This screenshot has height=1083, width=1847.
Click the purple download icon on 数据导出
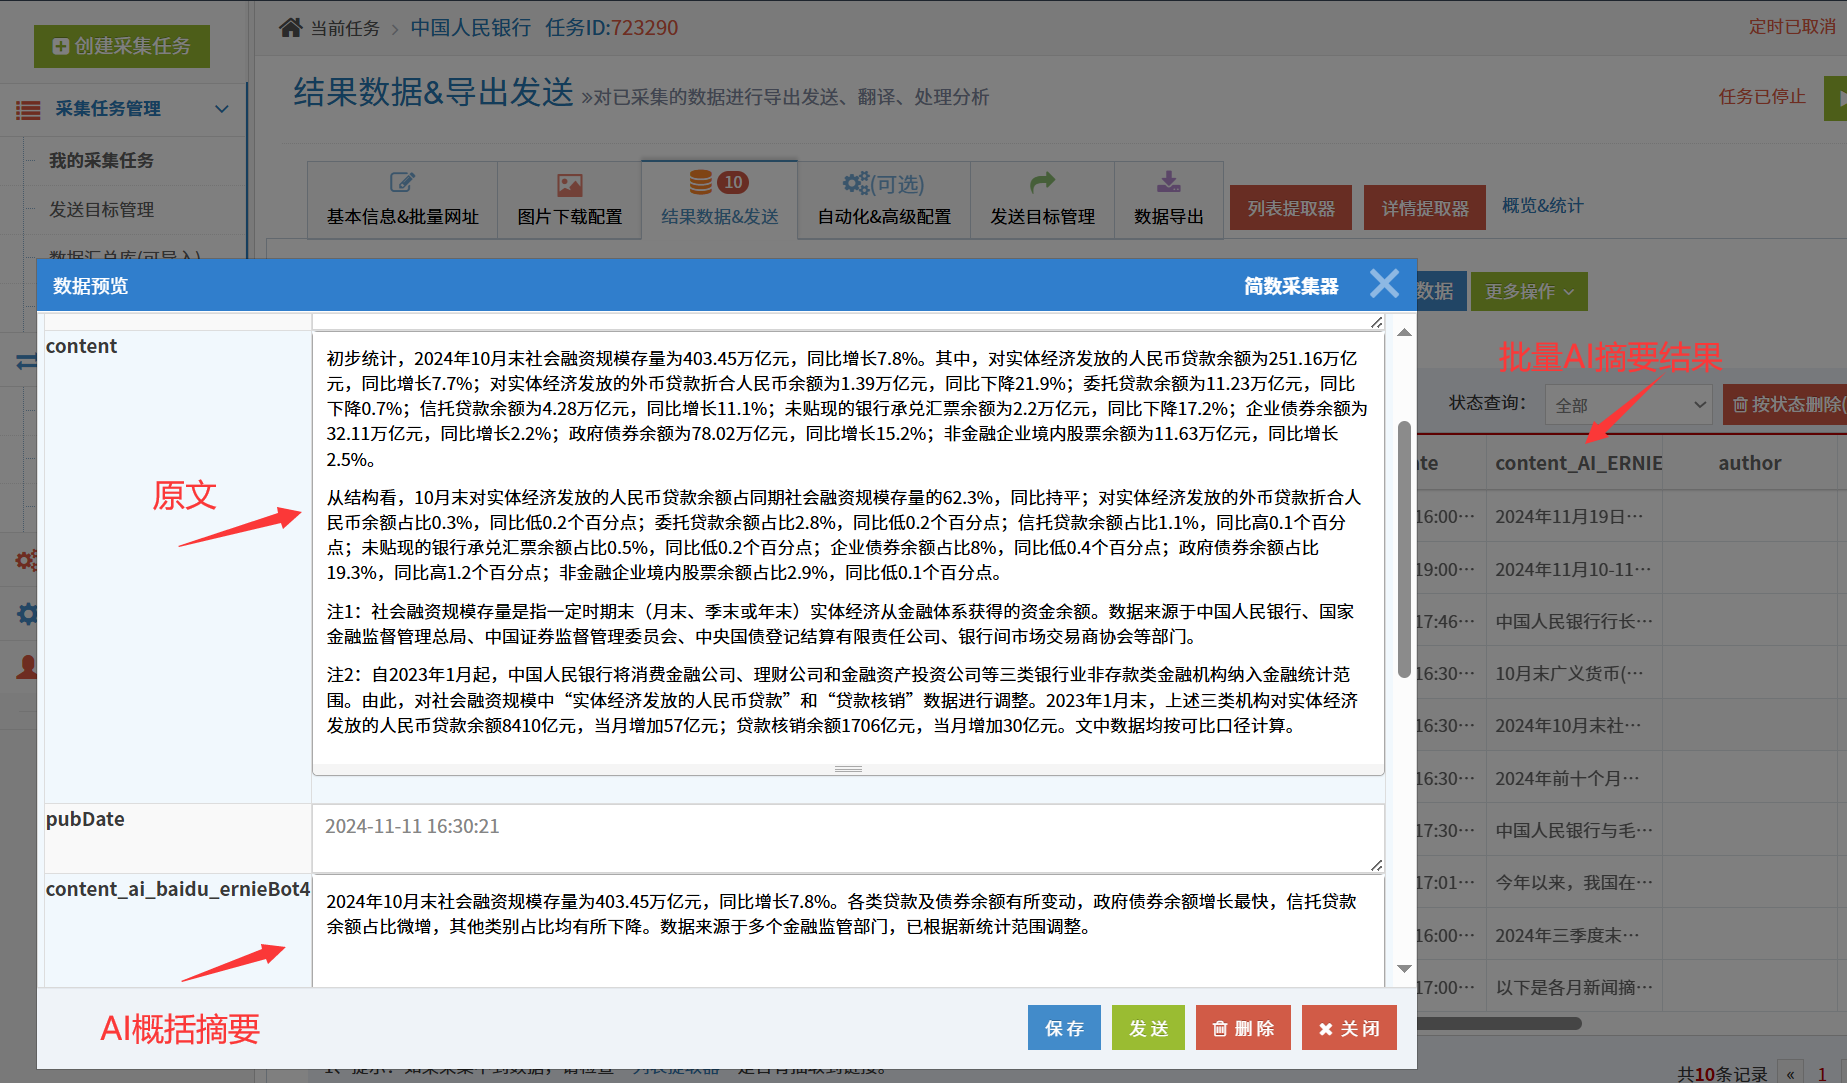click(1168, 182)
